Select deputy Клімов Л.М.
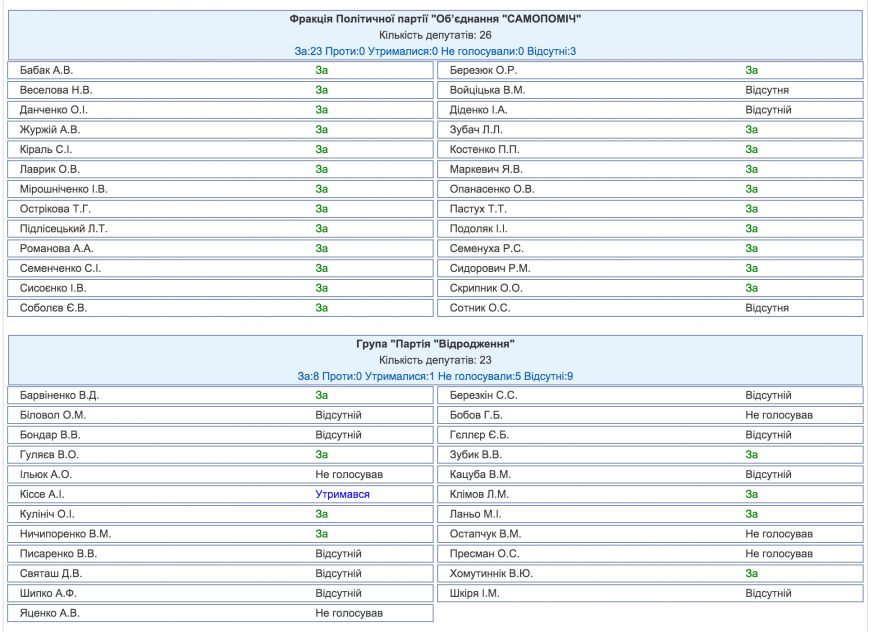The image size is (869, 632). [479, 494]
